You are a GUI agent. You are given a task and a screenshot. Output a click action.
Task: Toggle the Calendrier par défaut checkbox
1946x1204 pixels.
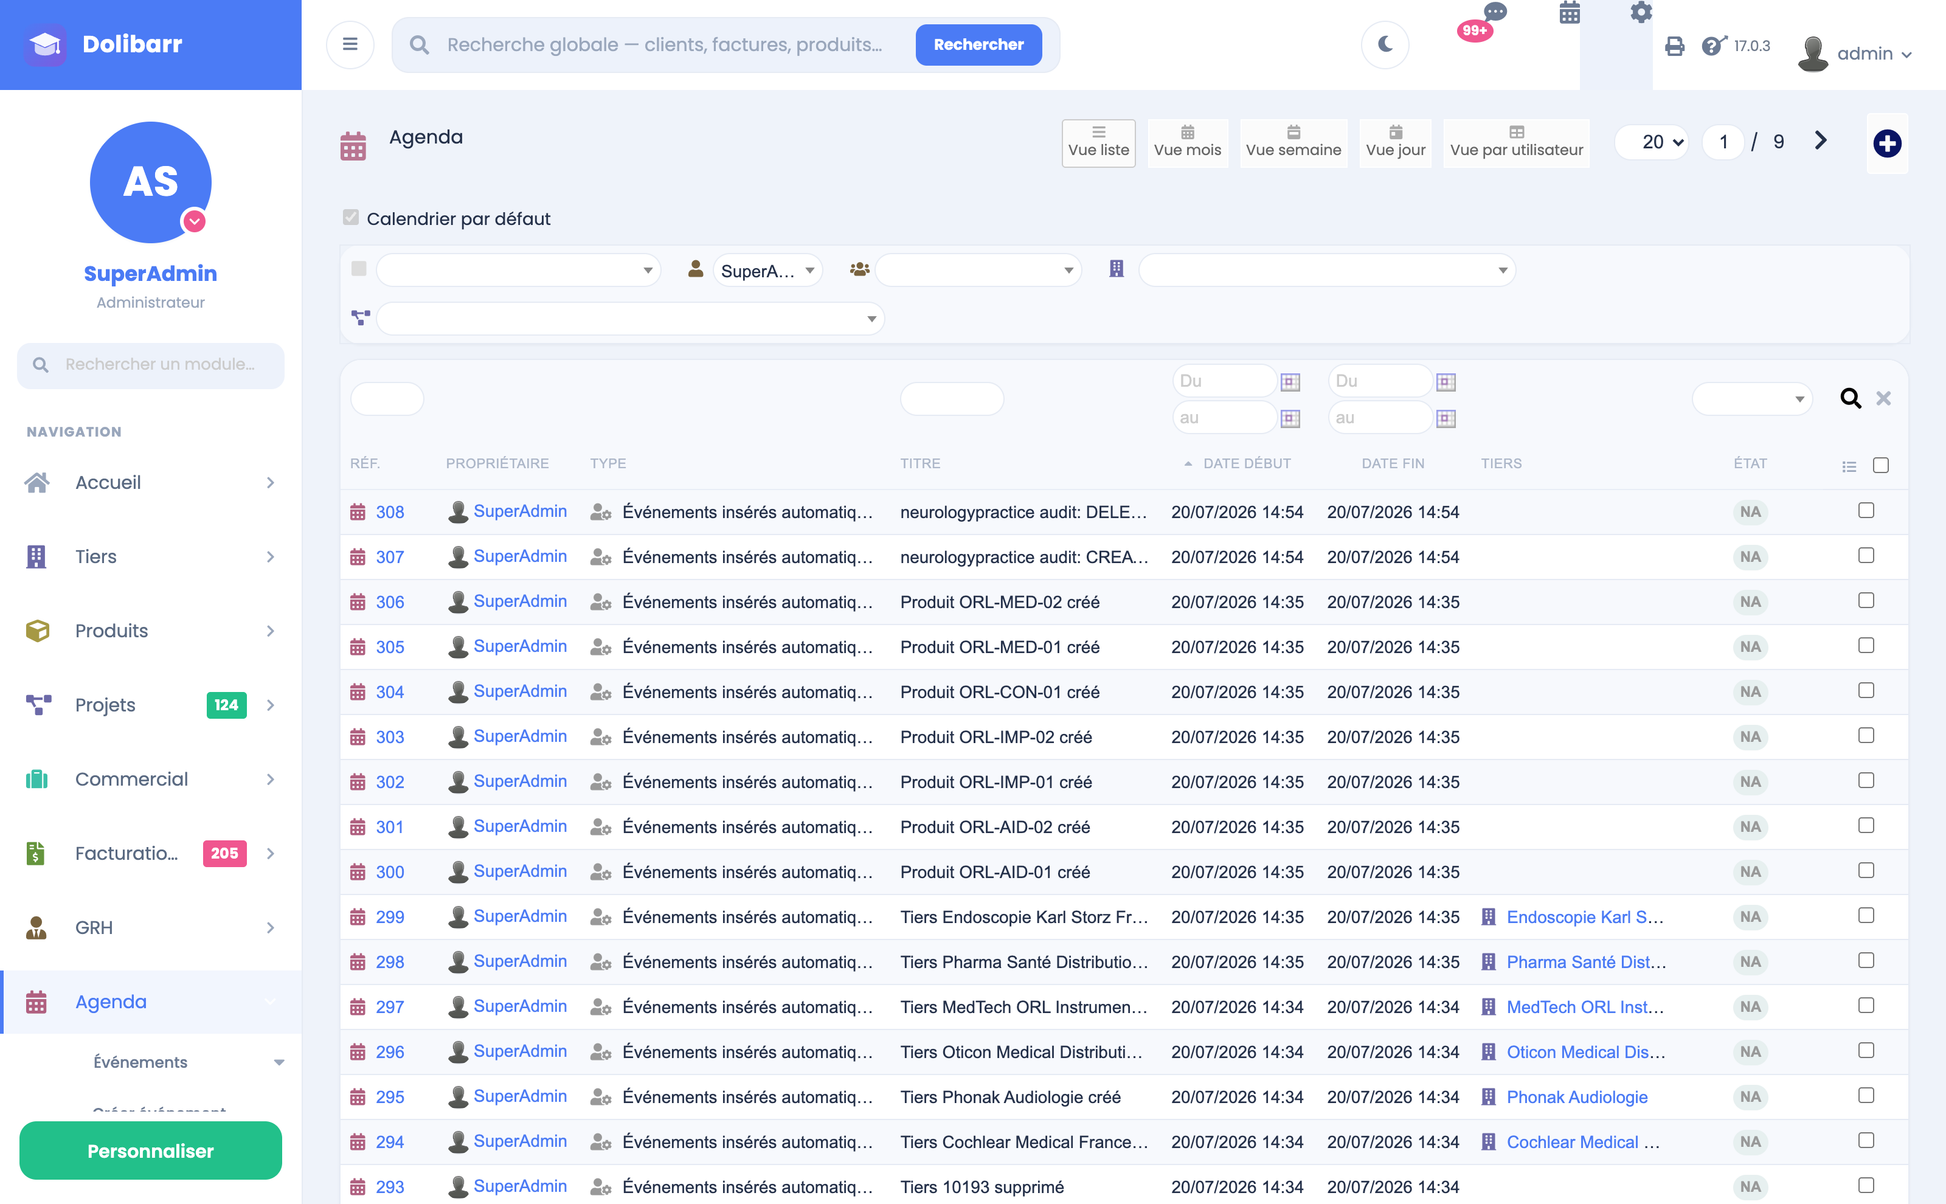(x=351, y=218)
